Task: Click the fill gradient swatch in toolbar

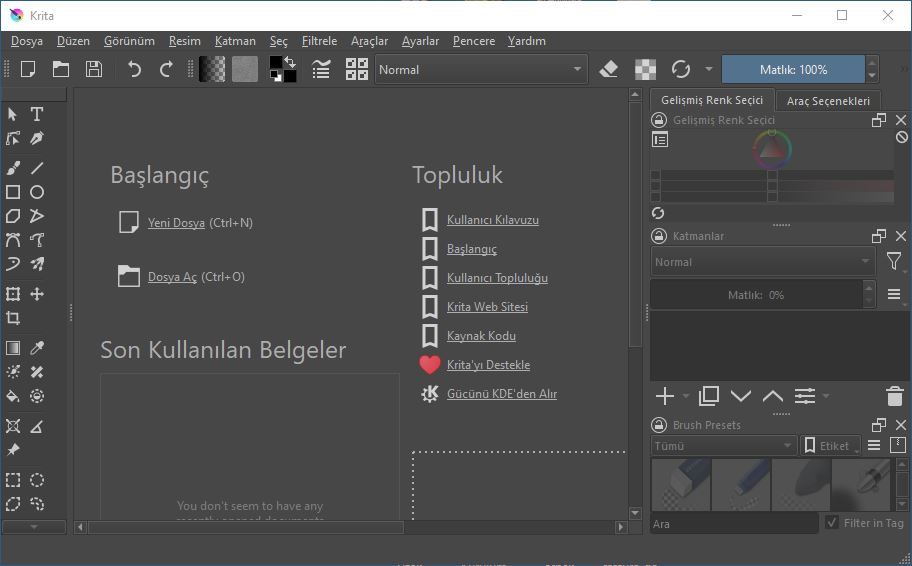Action: click(212, 69)
